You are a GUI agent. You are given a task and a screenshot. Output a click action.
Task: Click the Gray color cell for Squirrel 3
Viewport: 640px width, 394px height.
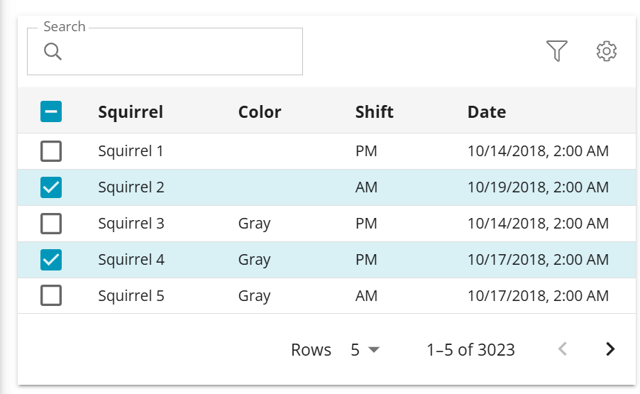(254, 224)
